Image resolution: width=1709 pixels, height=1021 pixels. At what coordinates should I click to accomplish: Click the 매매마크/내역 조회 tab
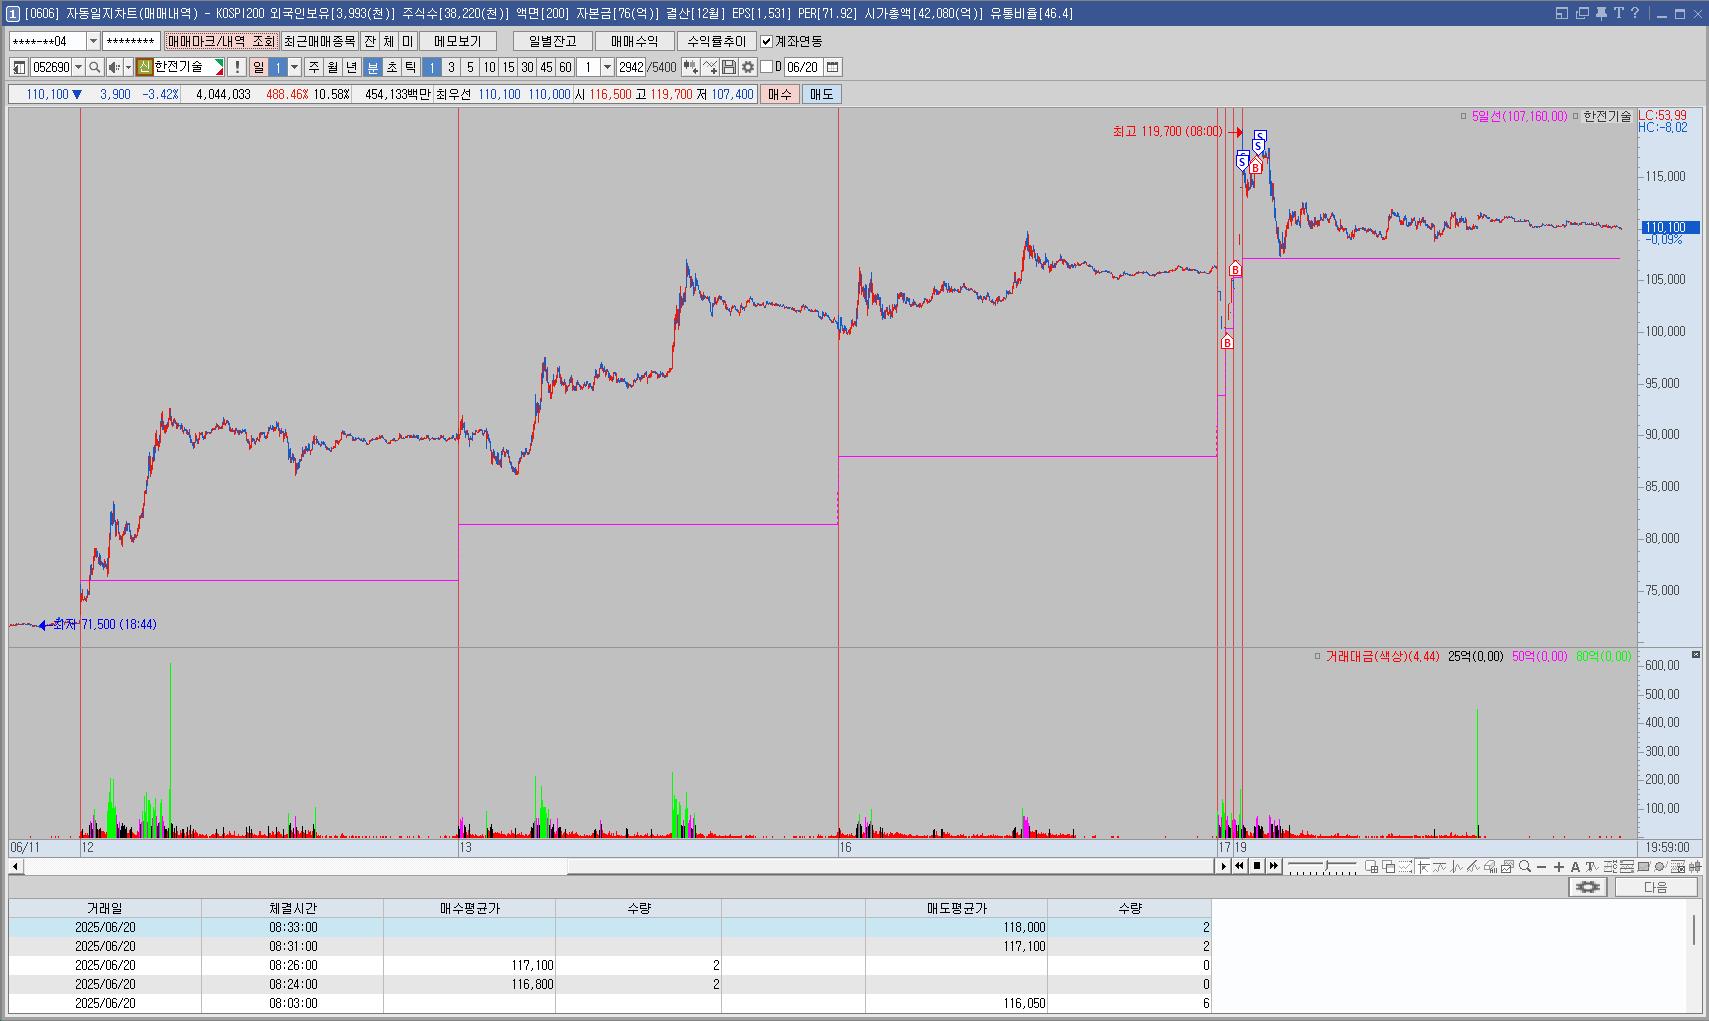pyautogui.click(x=221, y=41)
